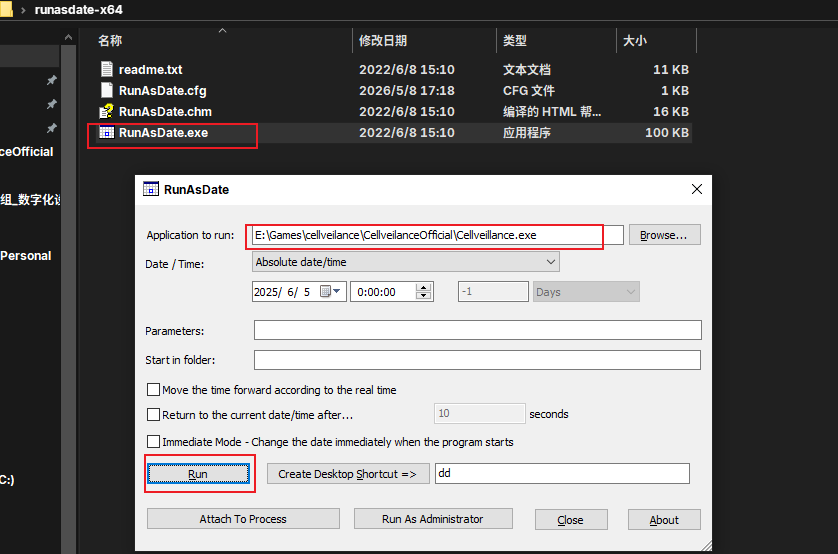
Task: Click the 文本文档 type cell for readme.txt
Action: click(526, 69)
